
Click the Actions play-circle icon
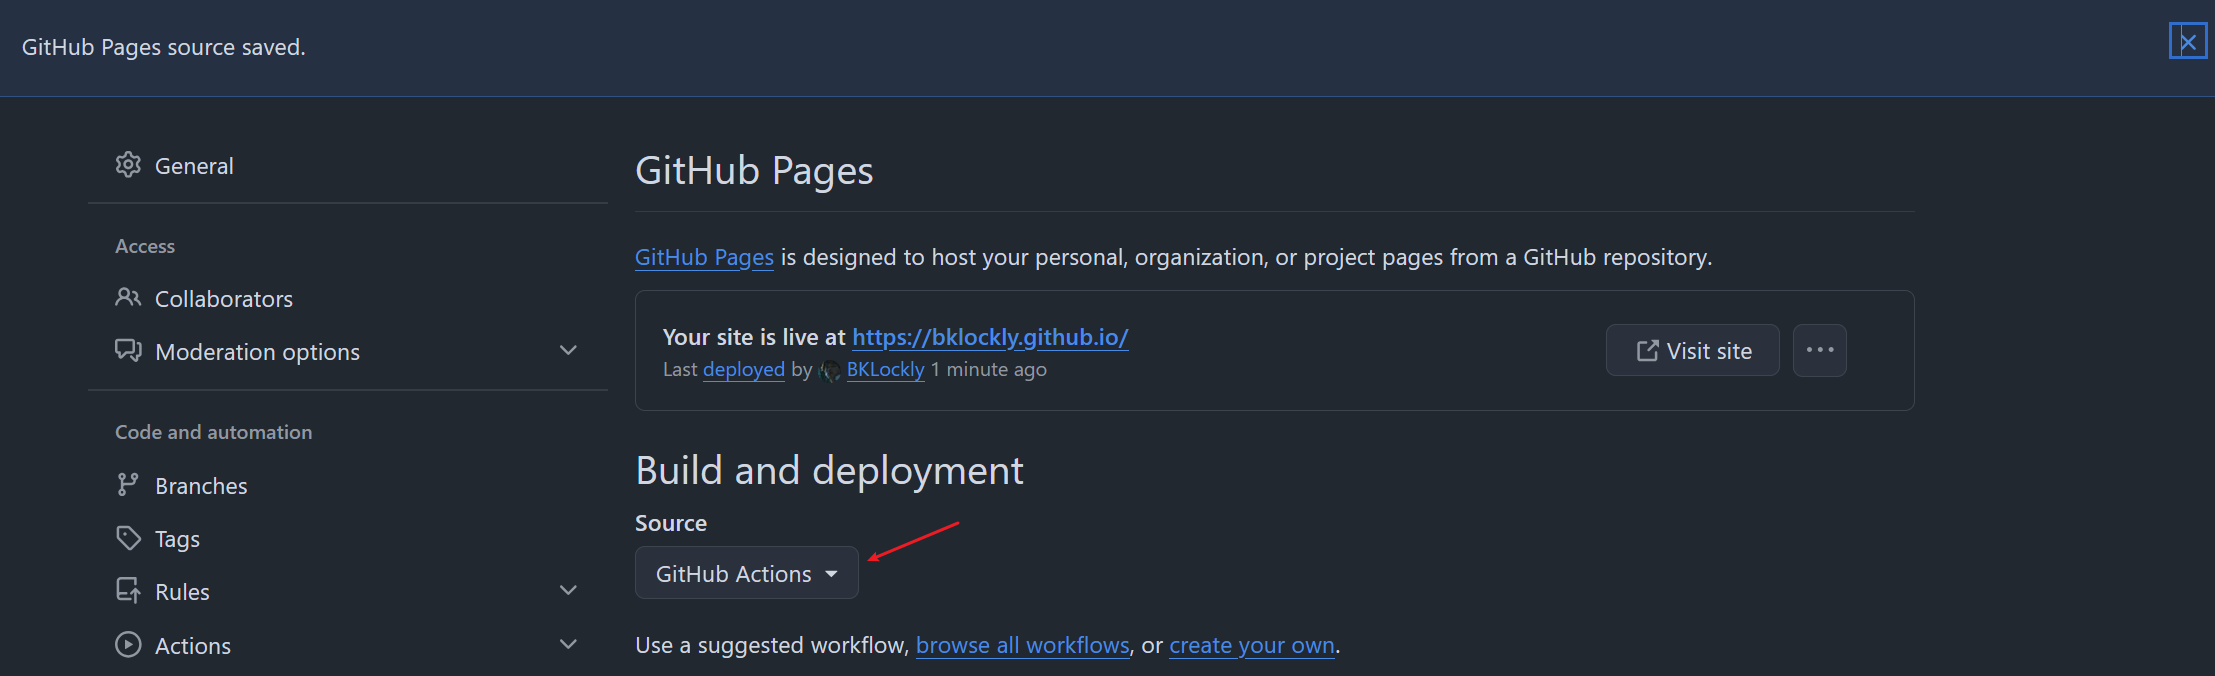tap(128, 645)
